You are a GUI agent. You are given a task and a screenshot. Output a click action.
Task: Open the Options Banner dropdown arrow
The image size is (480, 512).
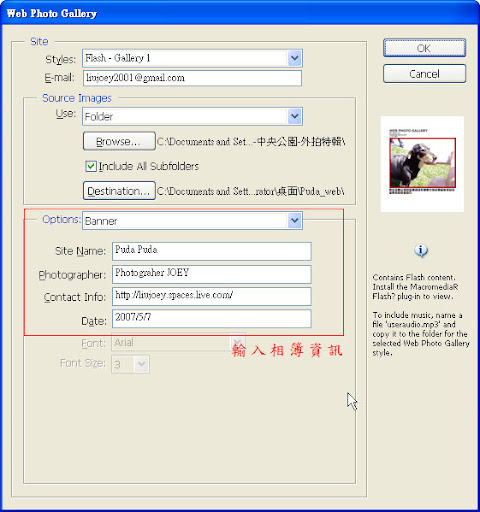pyautogui.click(x=294, y=221)
